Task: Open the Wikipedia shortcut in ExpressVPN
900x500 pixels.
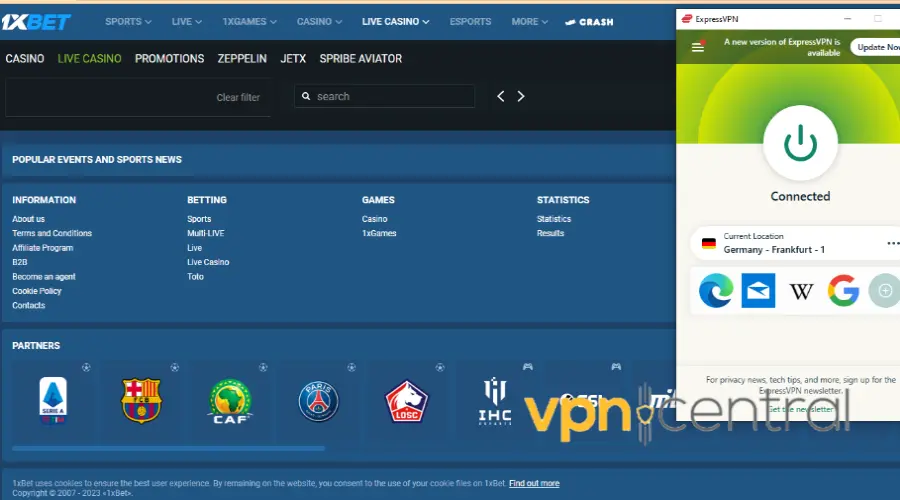Action: pos(801,292)
